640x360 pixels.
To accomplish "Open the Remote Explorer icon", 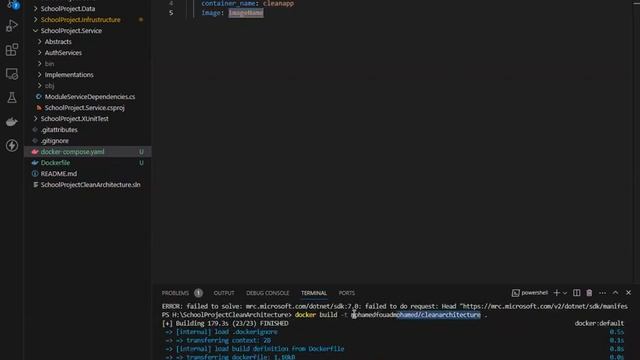I will (11, 74).
